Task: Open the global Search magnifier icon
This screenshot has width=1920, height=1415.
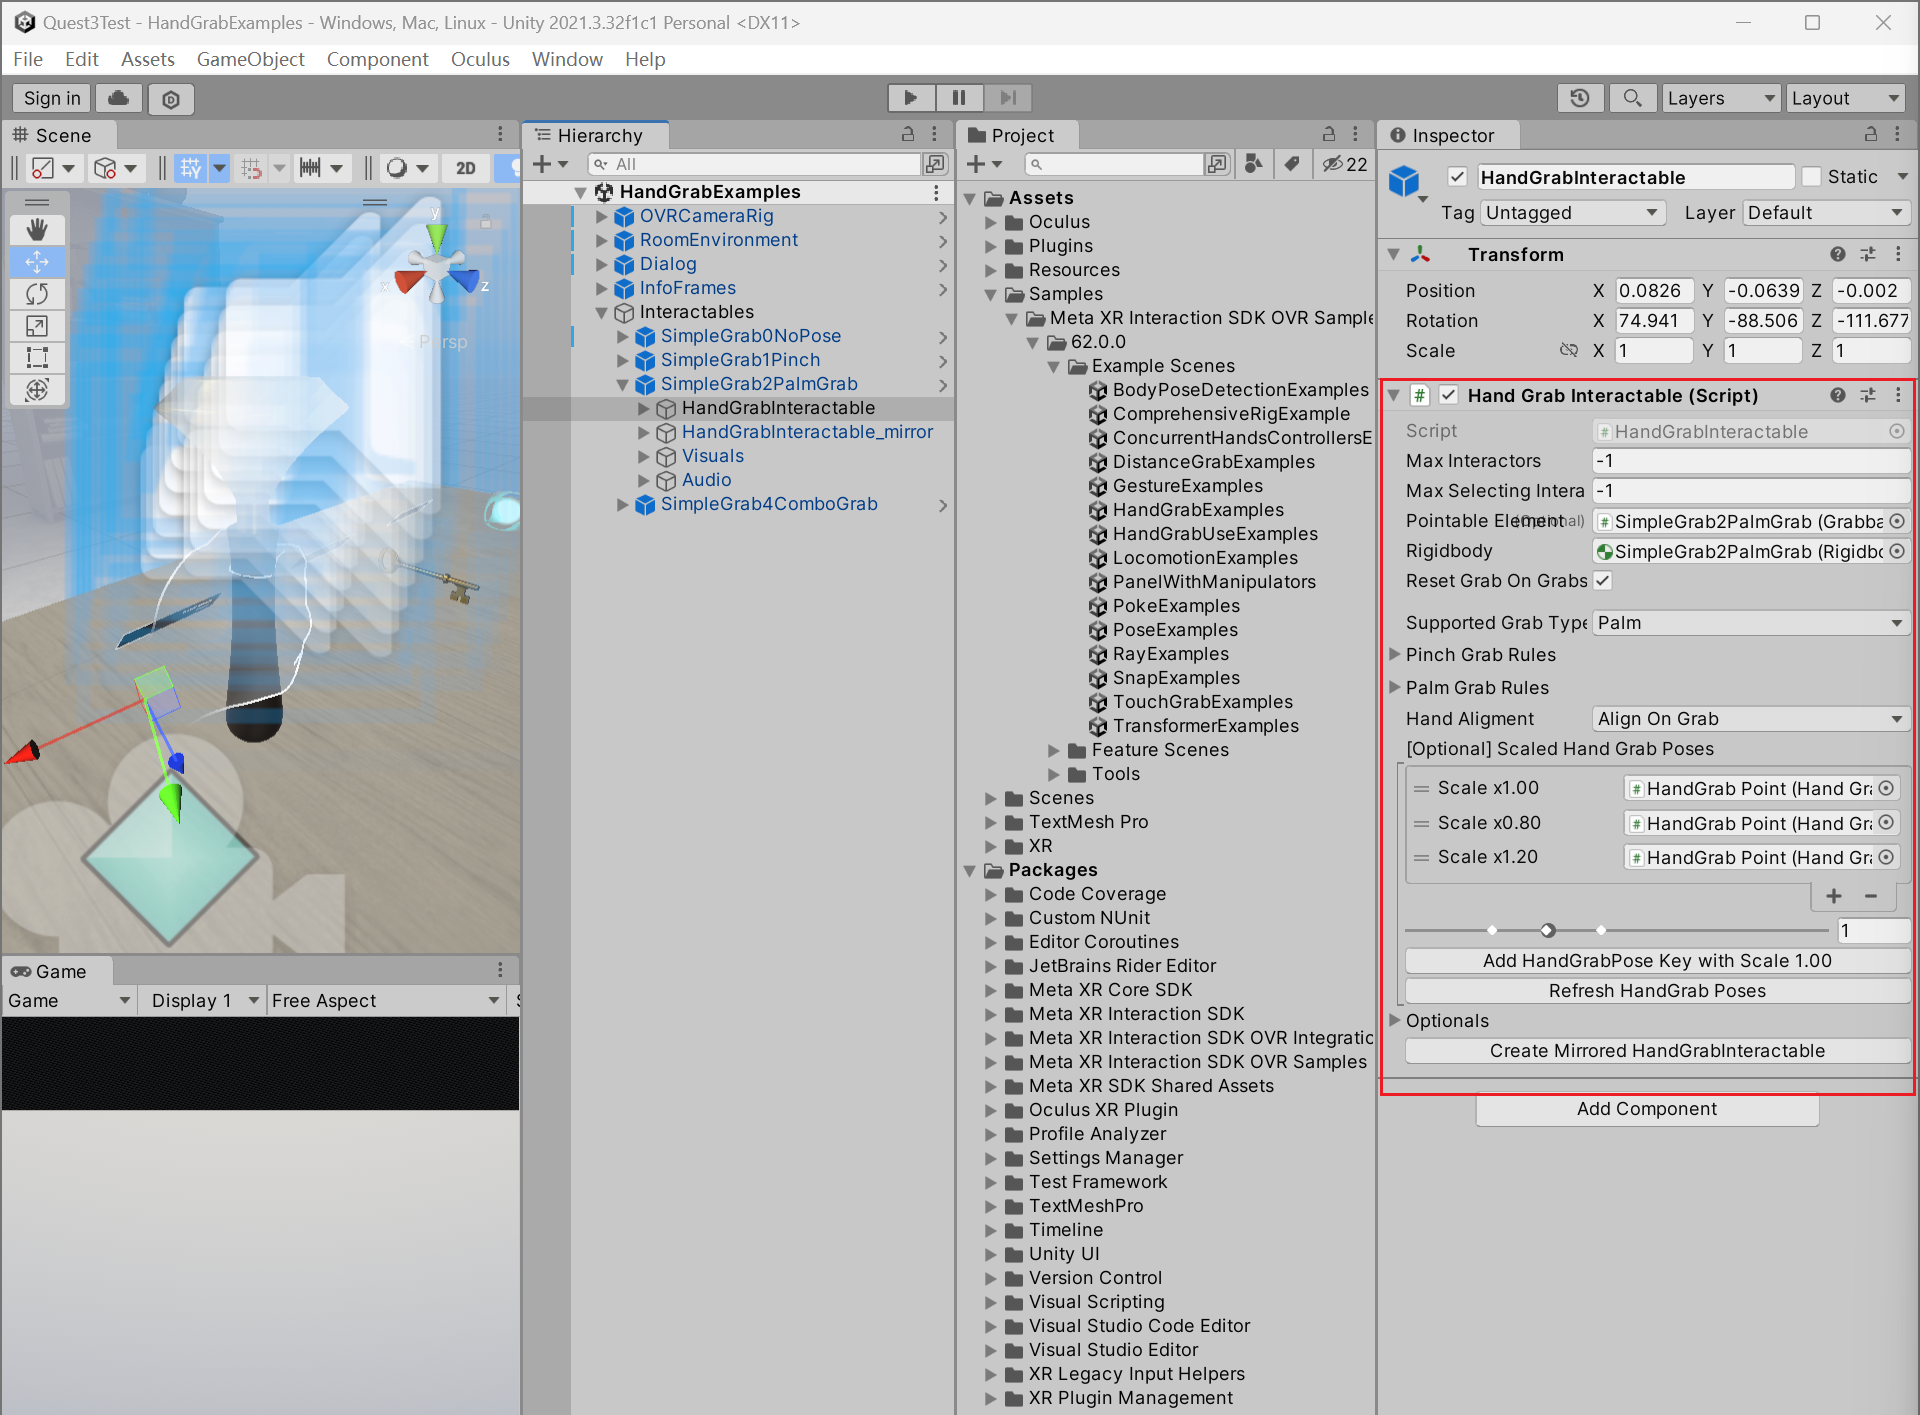Action: pyautogui.click(x=1632, y=98)
